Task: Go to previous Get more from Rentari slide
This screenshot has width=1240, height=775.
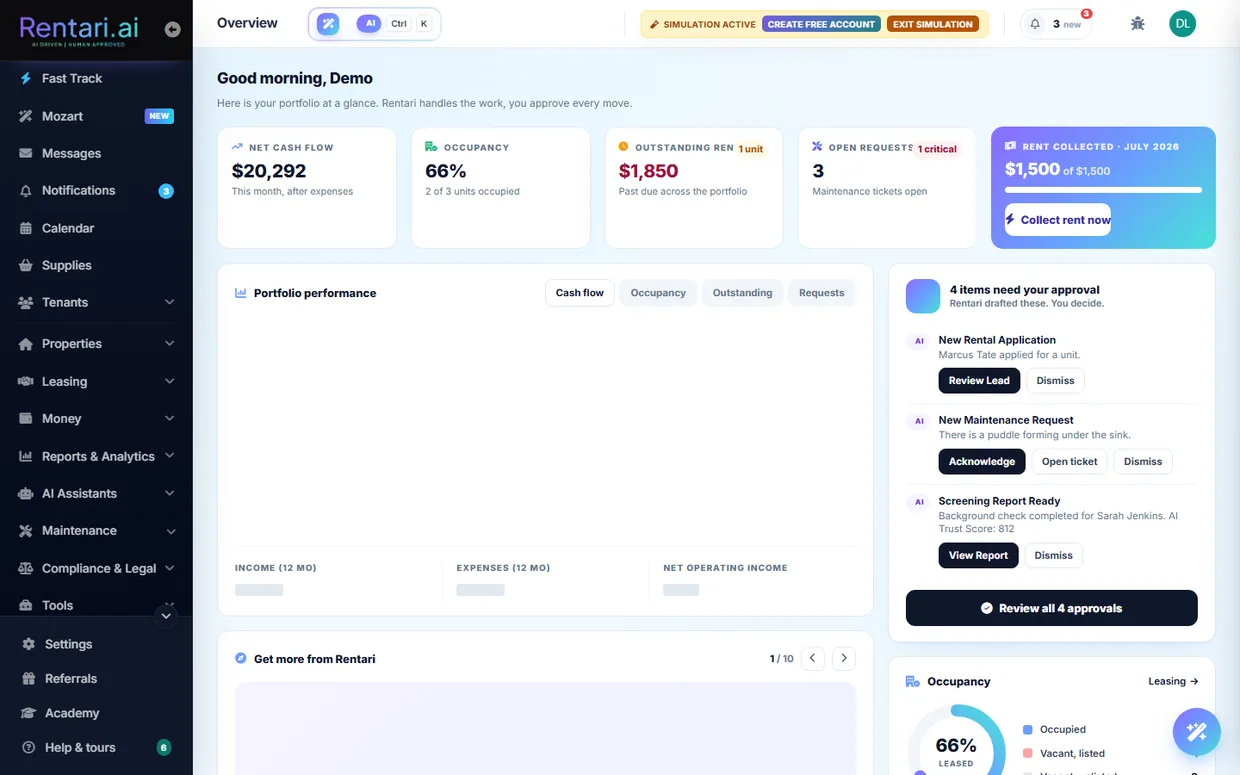Action: (813, 658)
